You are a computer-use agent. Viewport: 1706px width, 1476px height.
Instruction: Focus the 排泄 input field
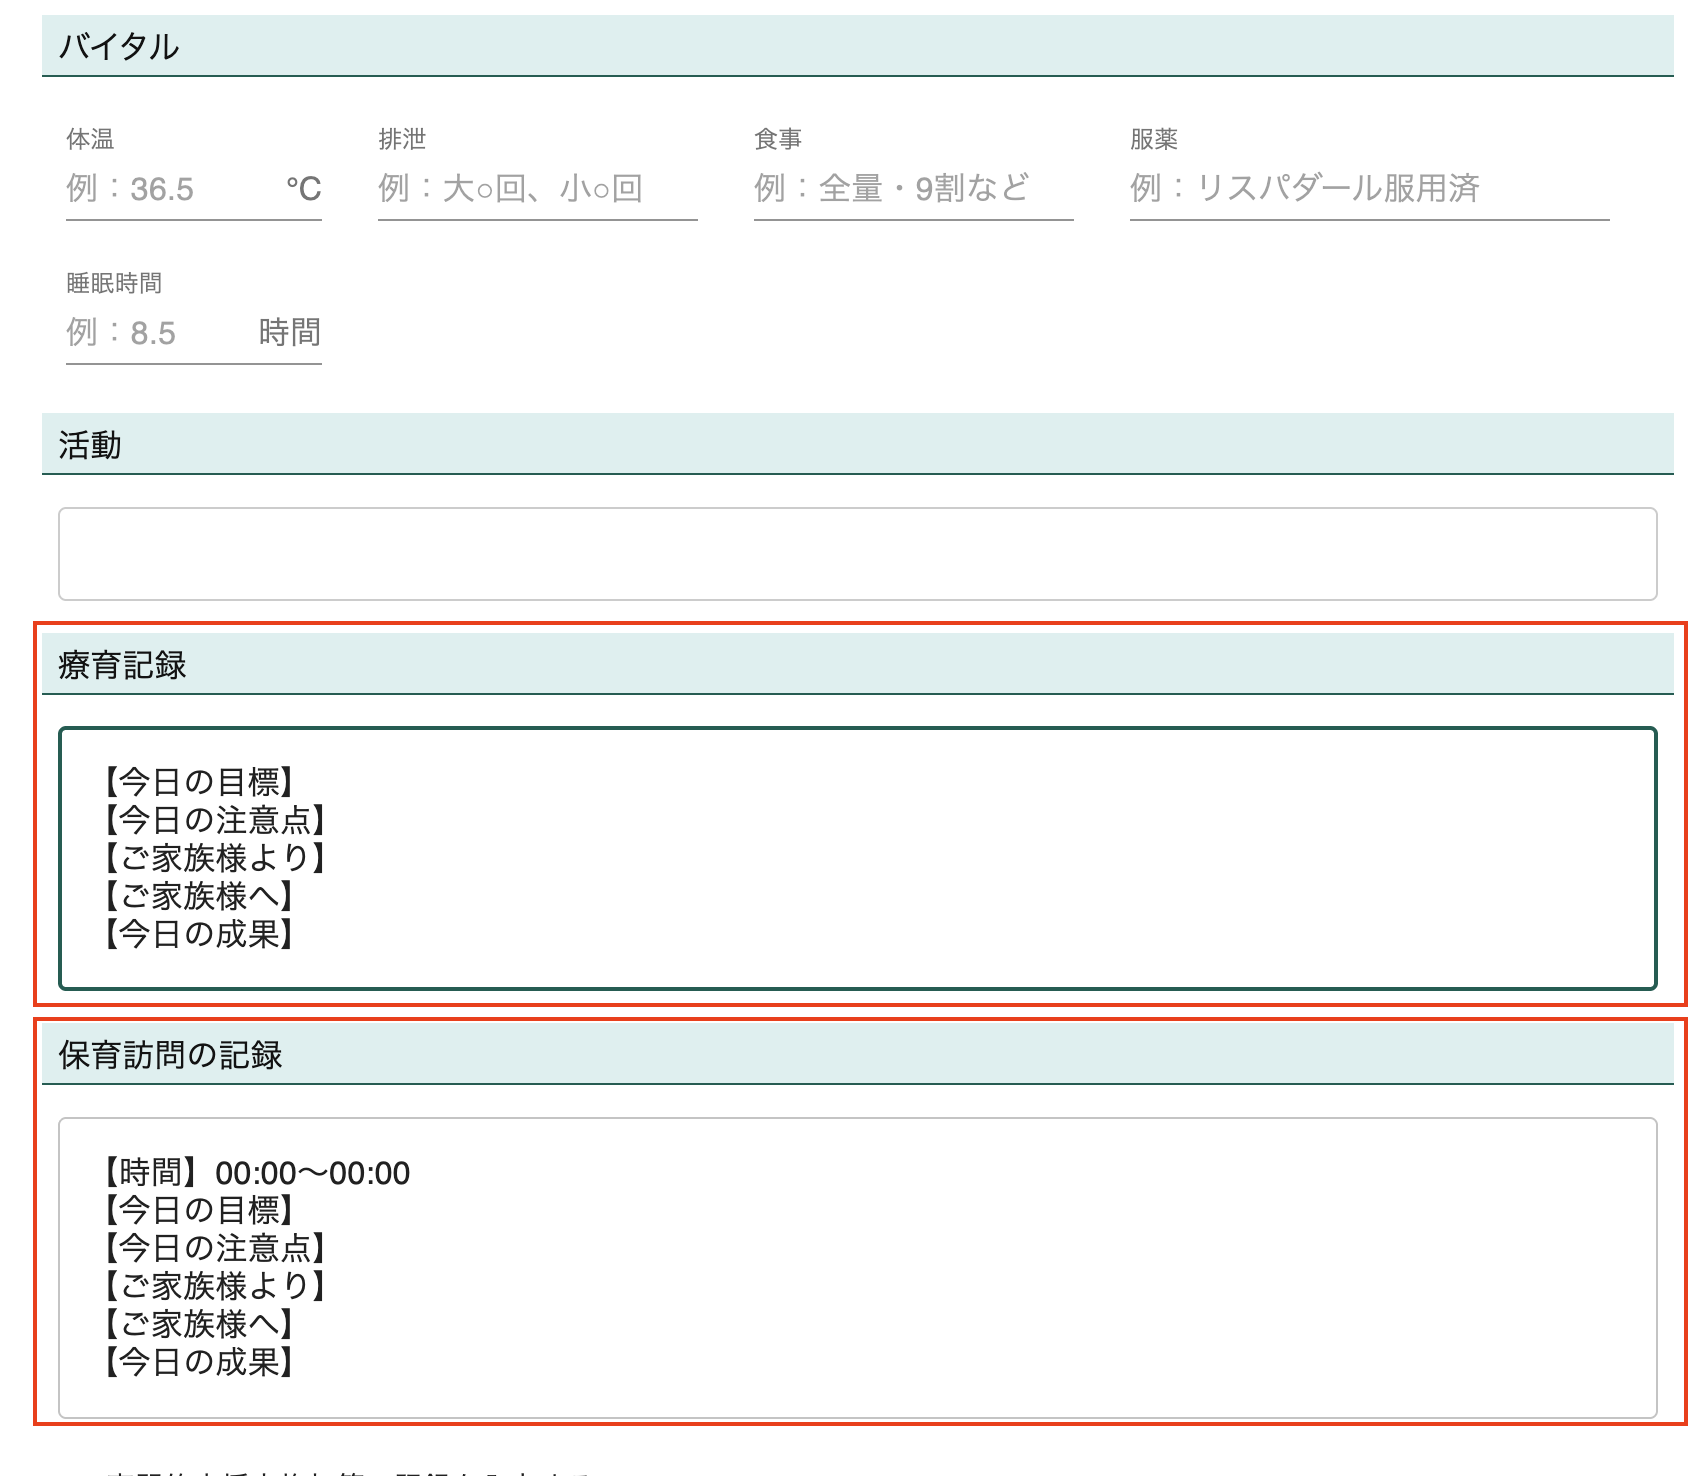click(x=536, y=189)
